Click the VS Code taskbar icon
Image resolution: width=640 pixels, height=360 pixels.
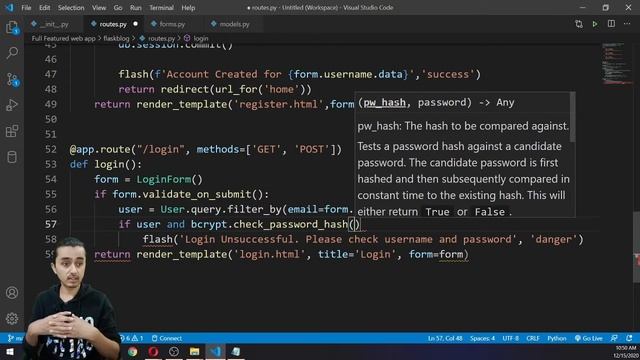pyautogui.click(x=216, y=351)
